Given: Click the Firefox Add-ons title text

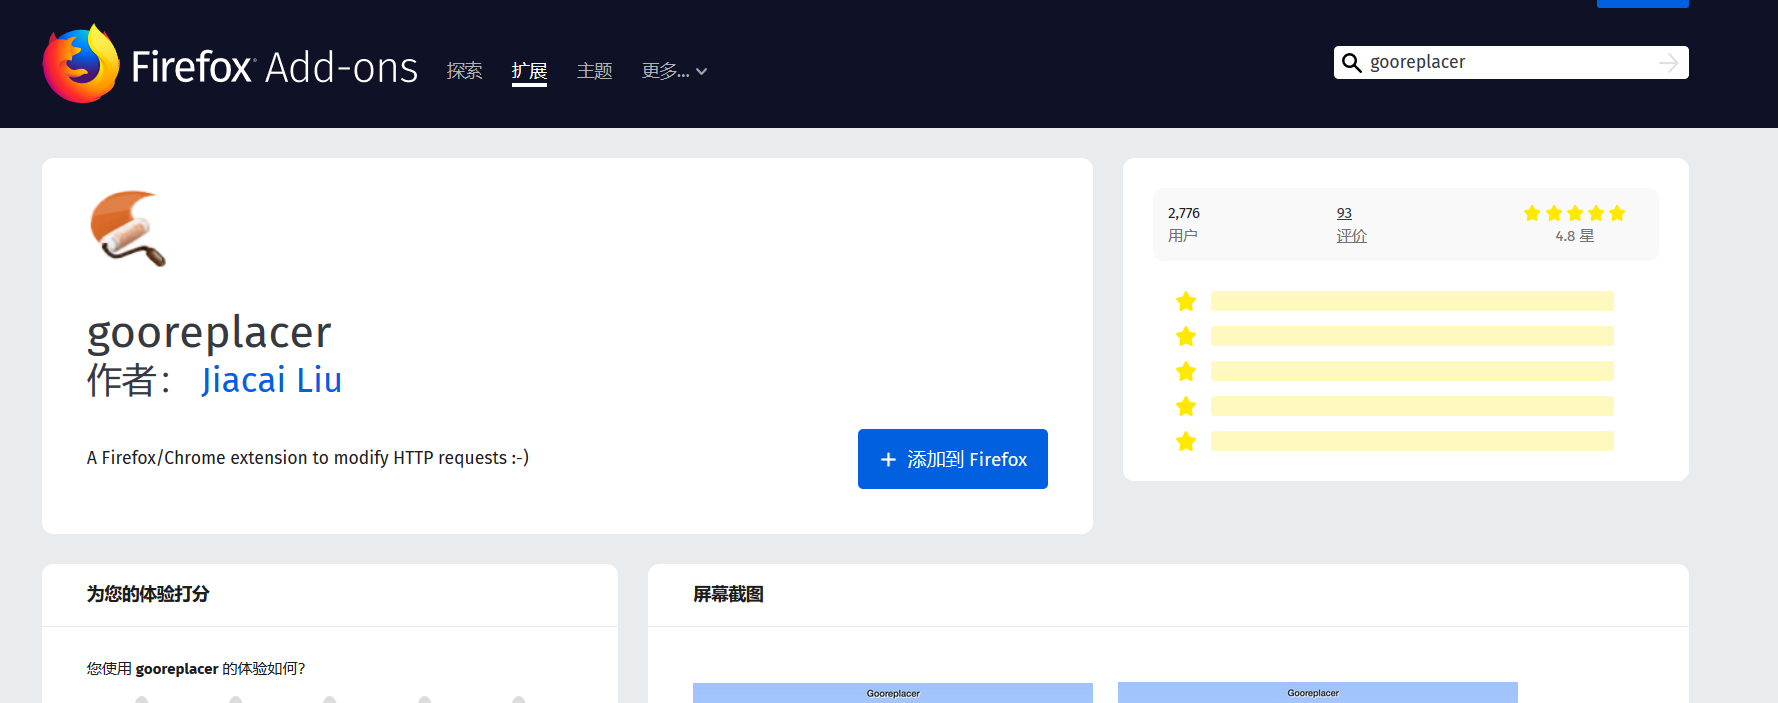Looking at the screenshot, I should (x=274, y=68).
